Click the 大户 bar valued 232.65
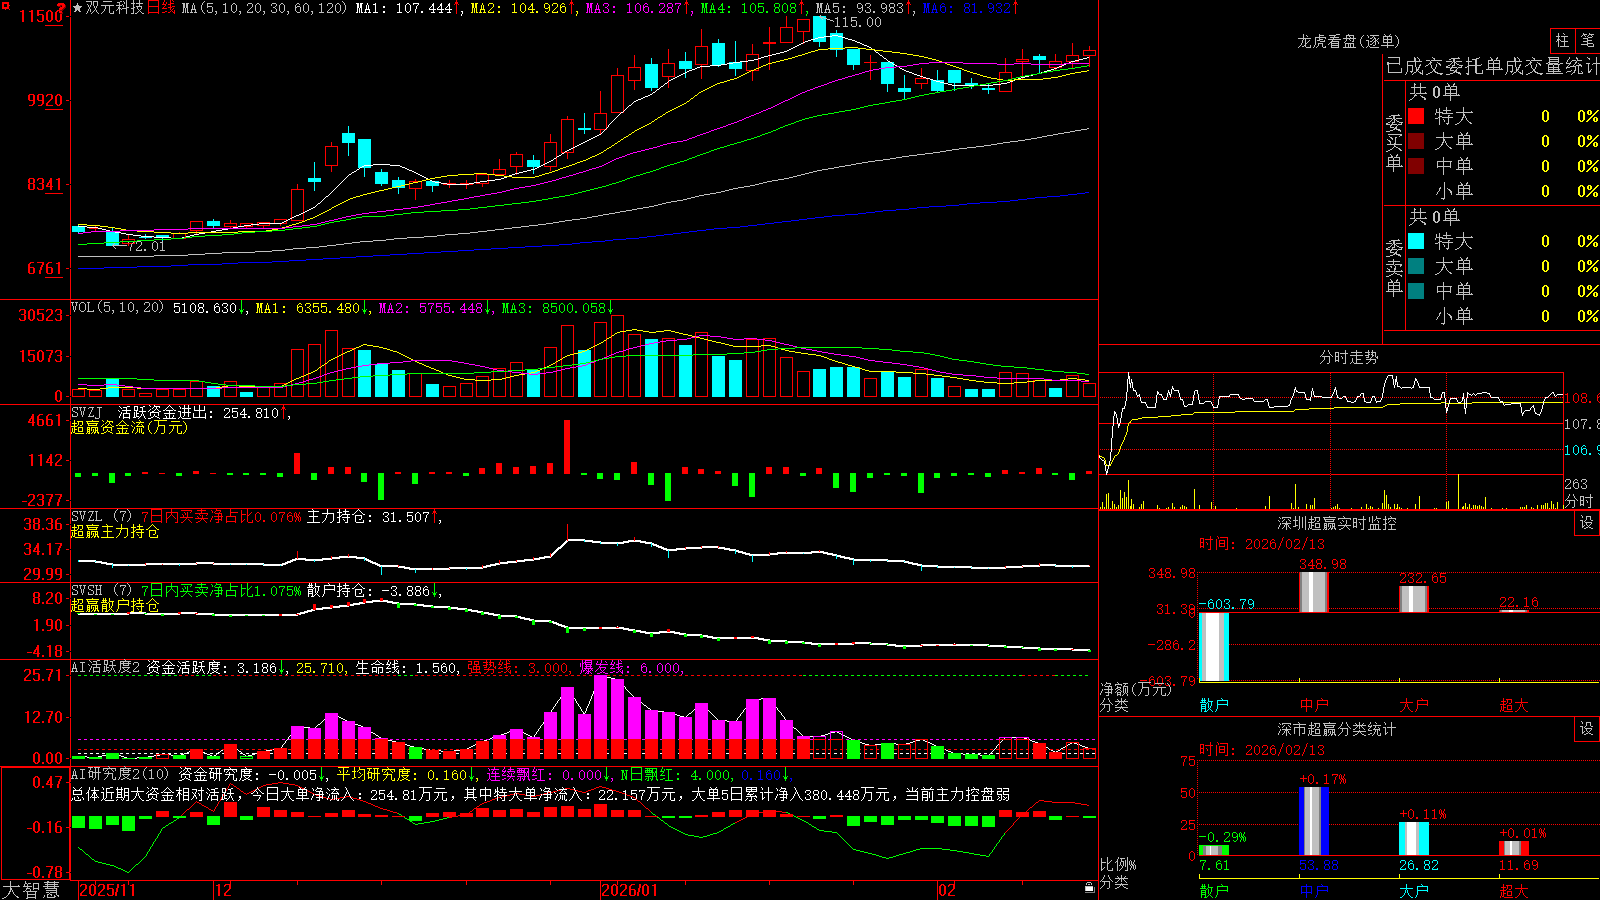This screenshot has height=900, width=1600. pyautogui.click(x=1414, y=599)
